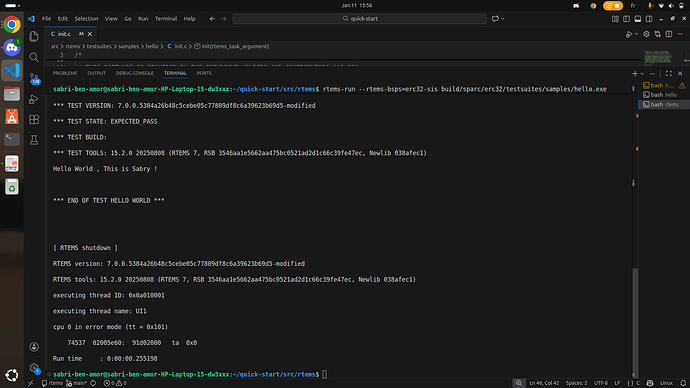Go forward with the right arrow
Screen dimensions: 690x388
(224, 19)
